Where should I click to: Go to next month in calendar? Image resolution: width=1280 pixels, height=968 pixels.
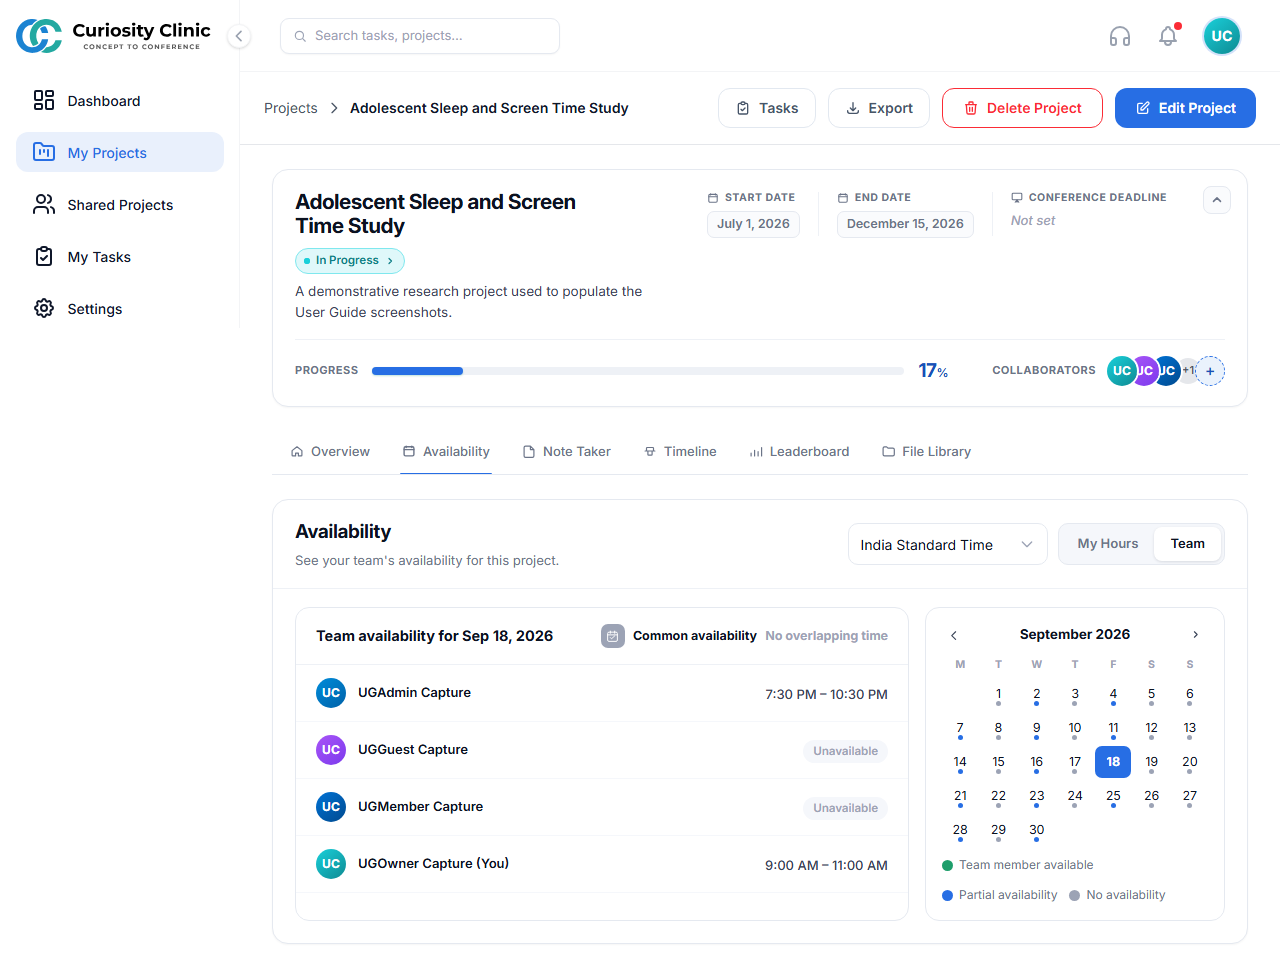coord(1195,635)
